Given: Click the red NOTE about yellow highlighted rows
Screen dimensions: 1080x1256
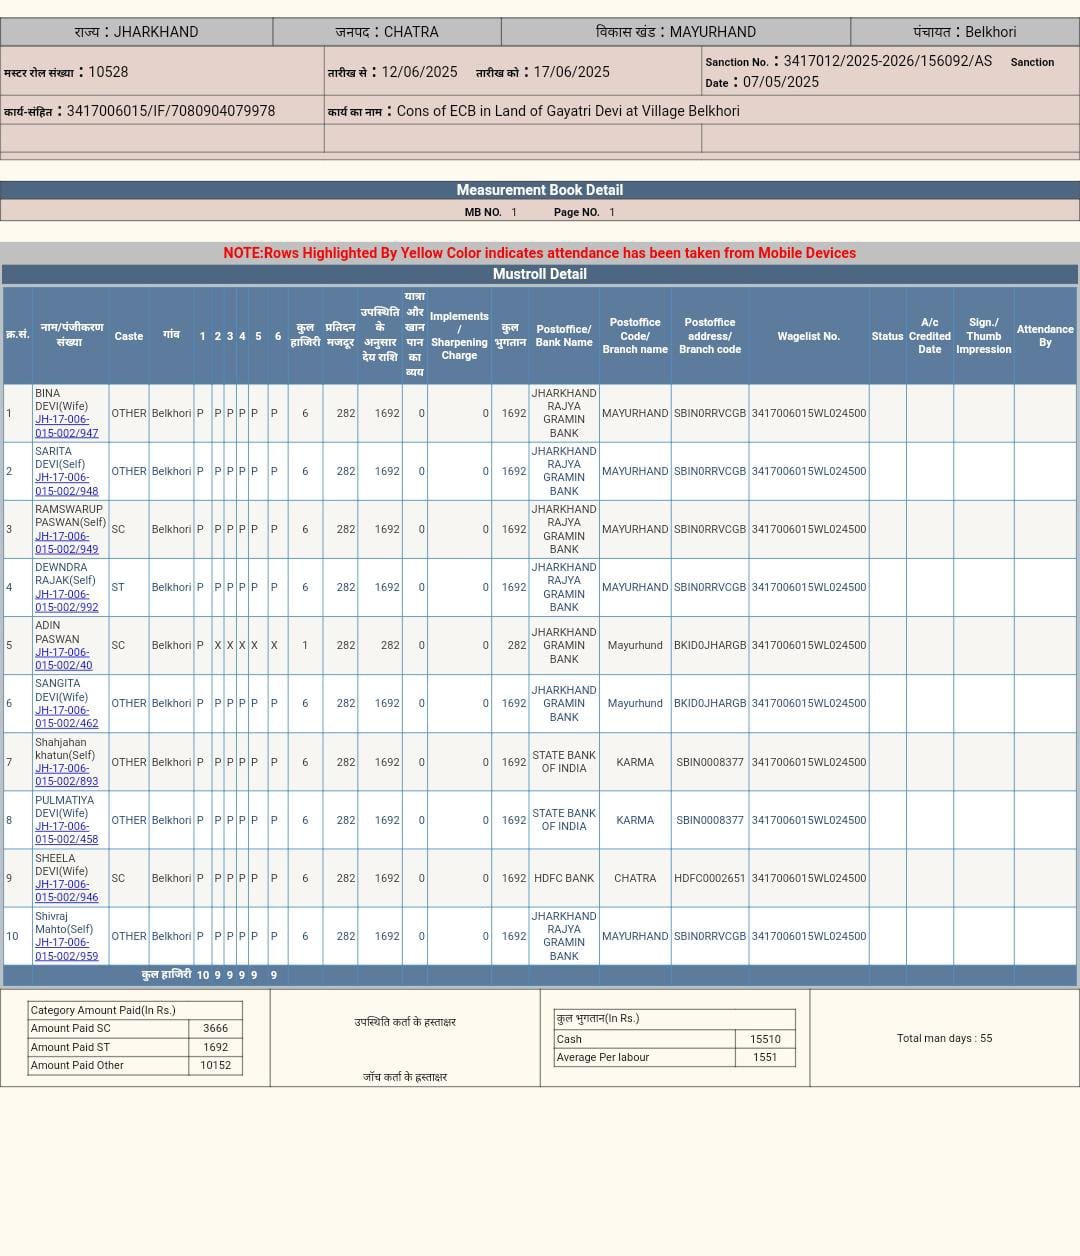Looking at the screenshot, I should (540, 253).
